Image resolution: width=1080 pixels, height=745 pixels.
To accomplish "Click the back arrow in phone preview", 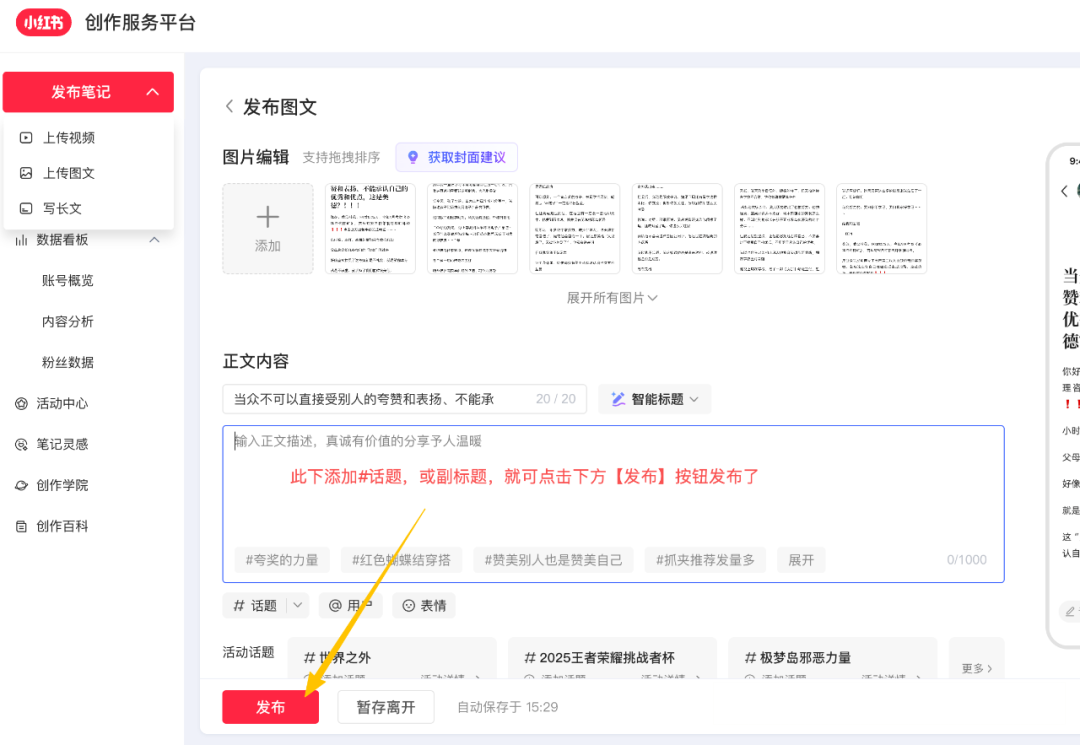I will click(x=1065, y=191).
